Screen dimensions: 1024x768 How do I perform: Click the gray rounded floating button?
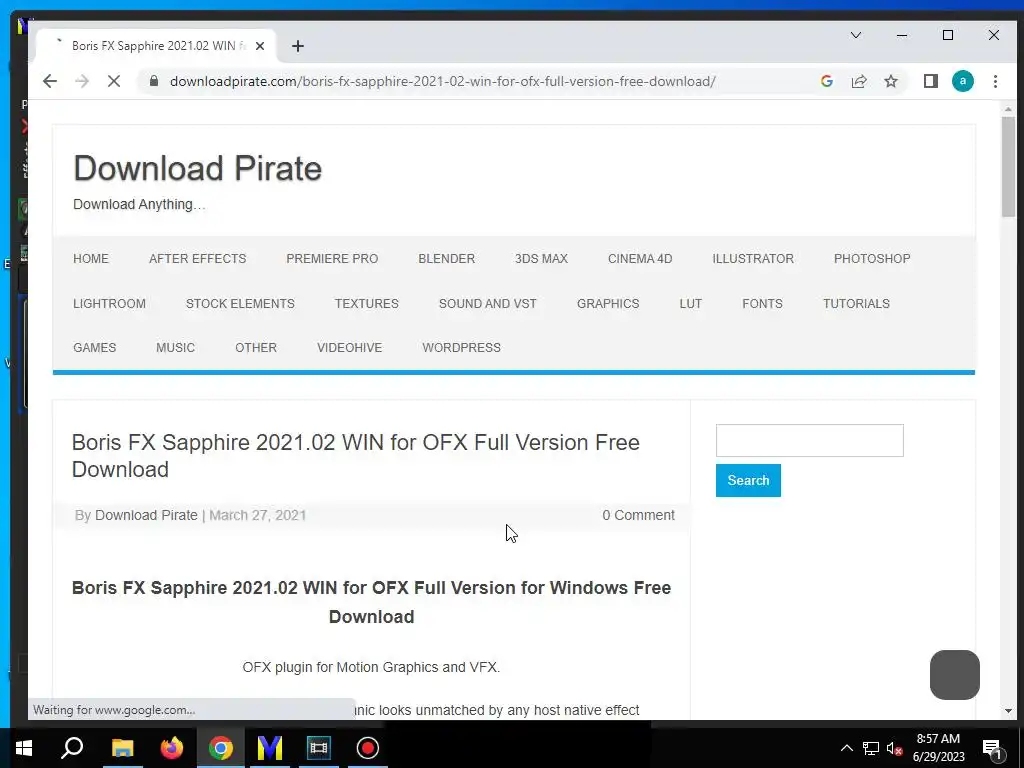(x=955, y=675)
